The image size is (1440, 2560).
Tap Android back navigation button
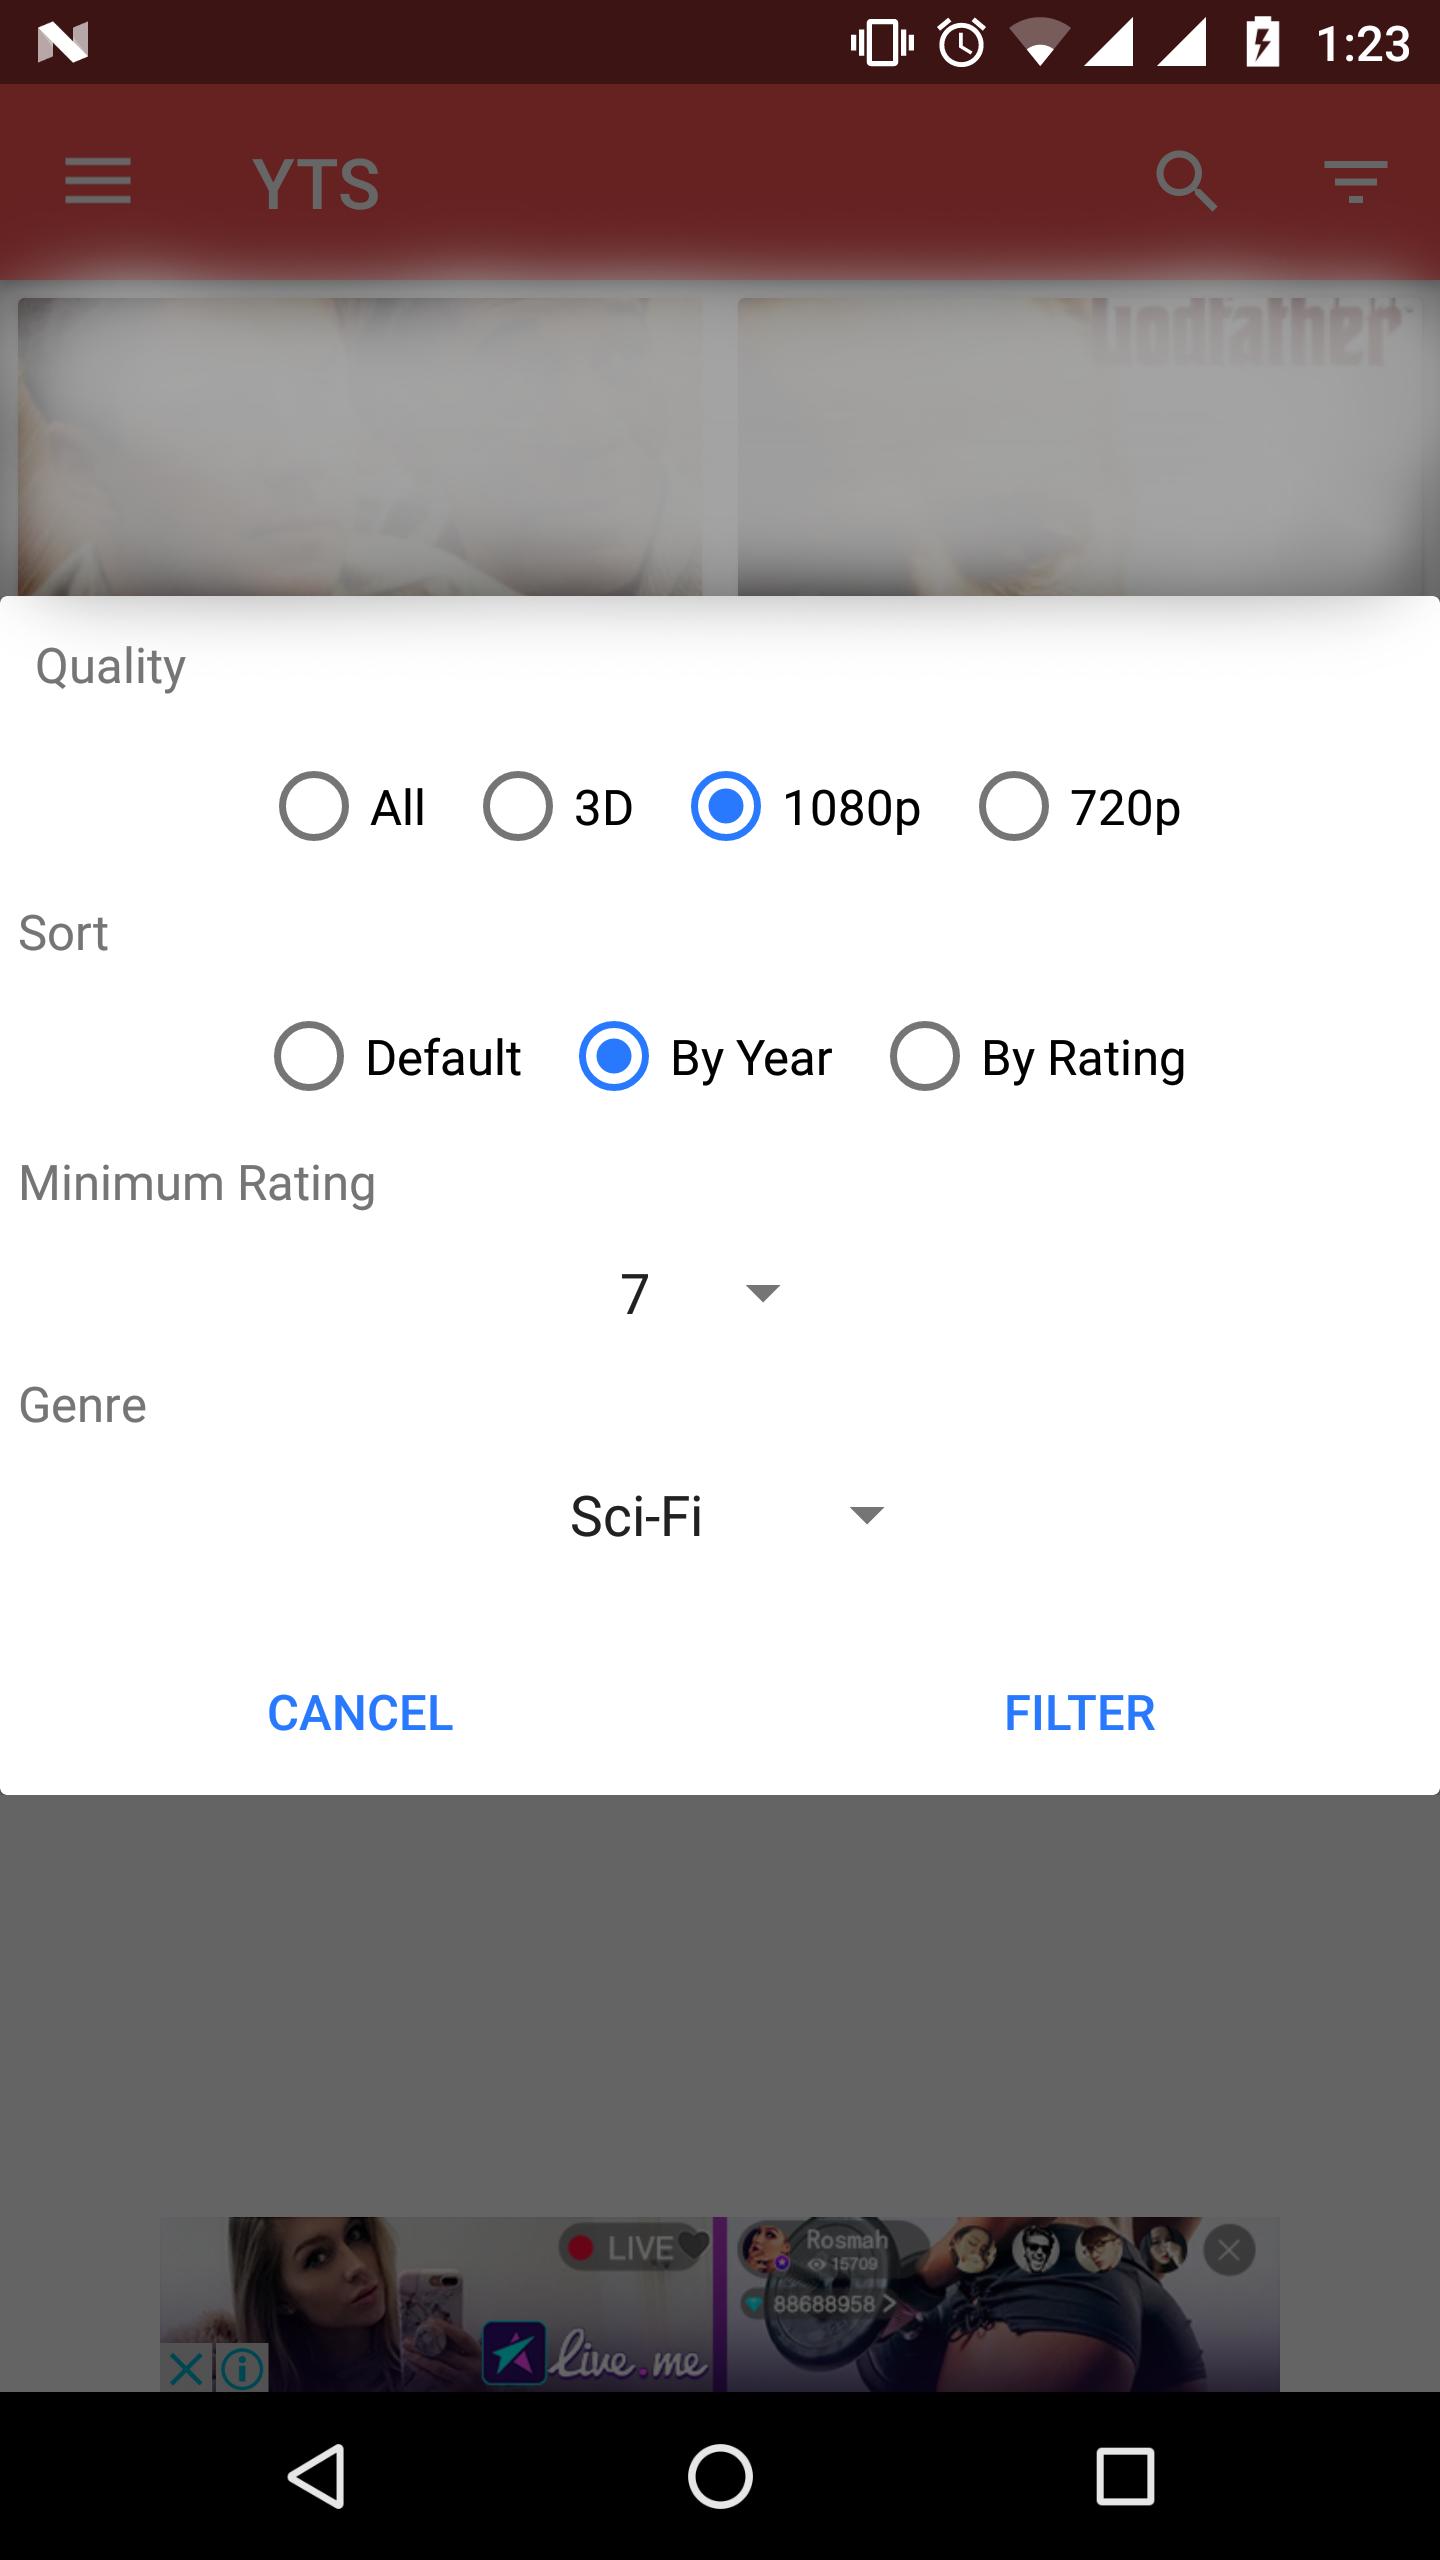(317, 2476)
